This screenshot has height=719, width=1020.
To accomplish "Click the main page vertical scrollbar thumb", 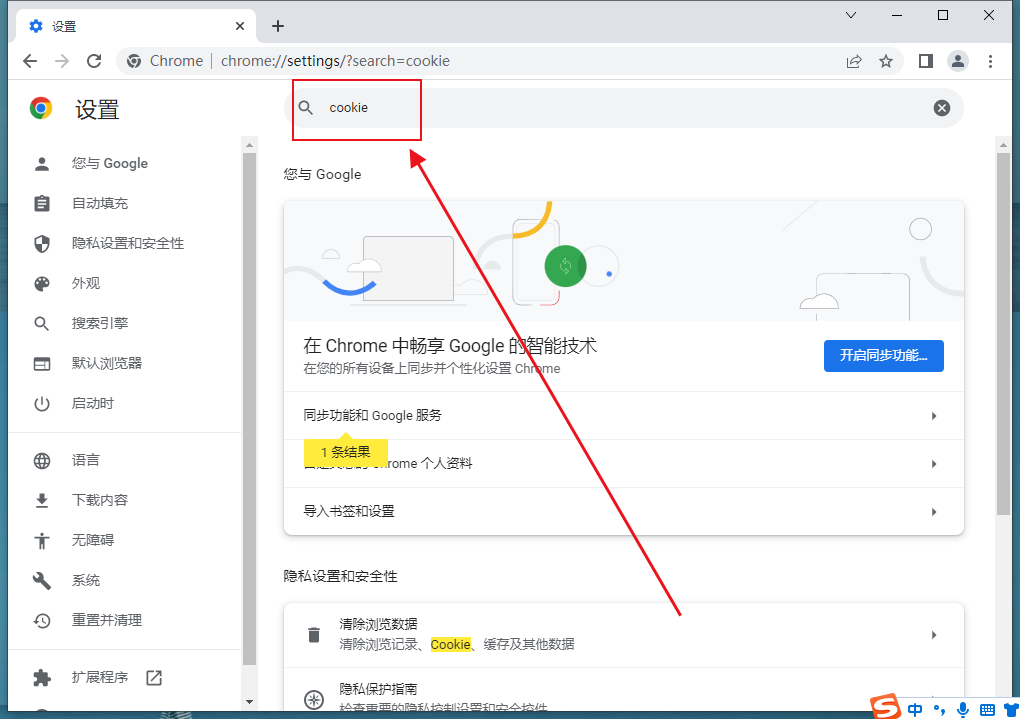I will 1003,334.
